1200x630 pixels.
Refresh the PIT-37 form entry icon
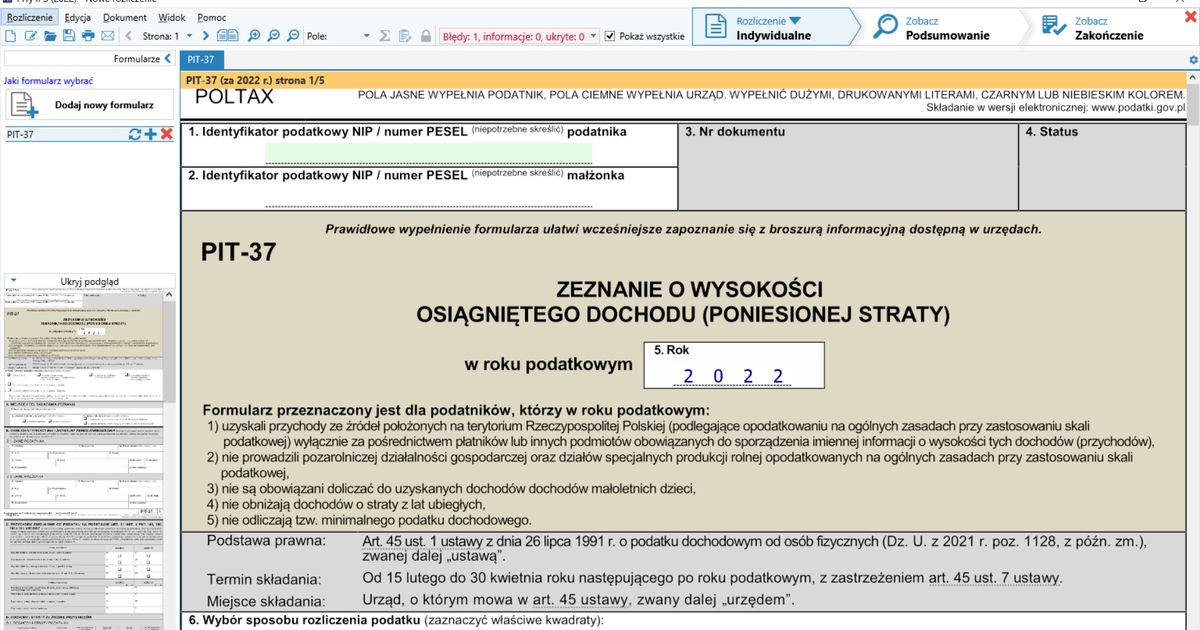[135, 133]
